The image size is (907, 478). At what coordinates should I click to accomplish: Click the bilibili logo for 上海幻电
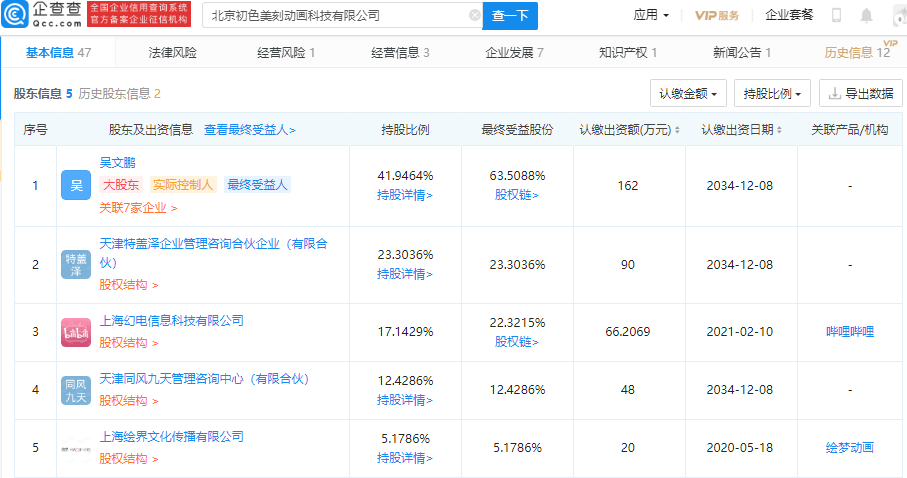point(76,332)
